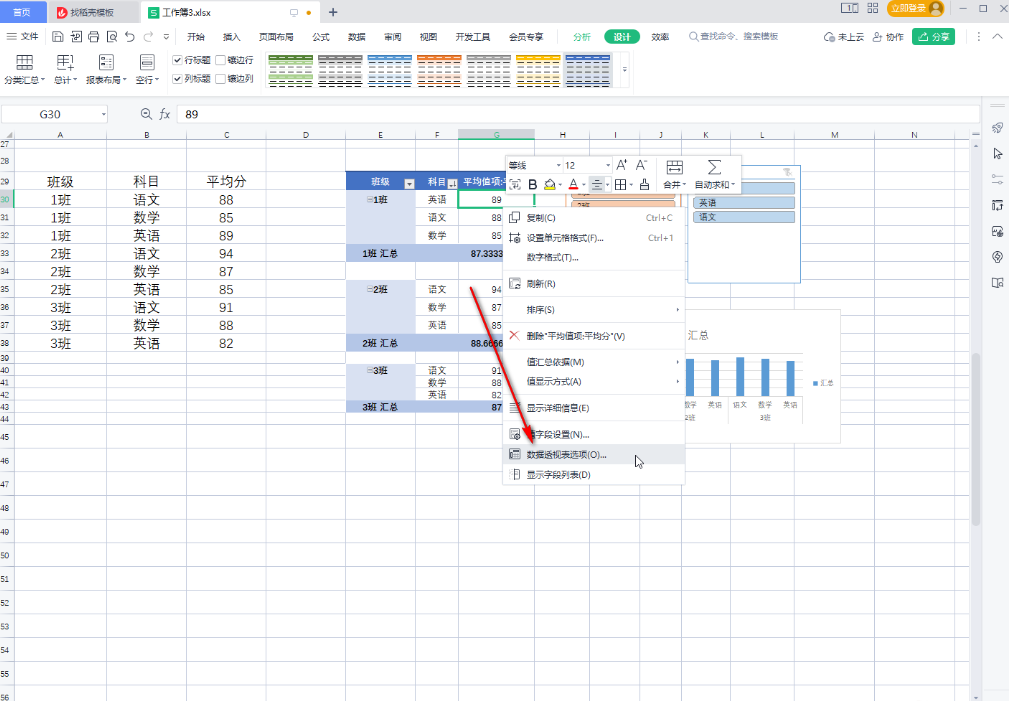Switch to the 插入 ribbon tab
Image resolution: width=1009 pixels, height=701 pixels.
click(232, 37)
